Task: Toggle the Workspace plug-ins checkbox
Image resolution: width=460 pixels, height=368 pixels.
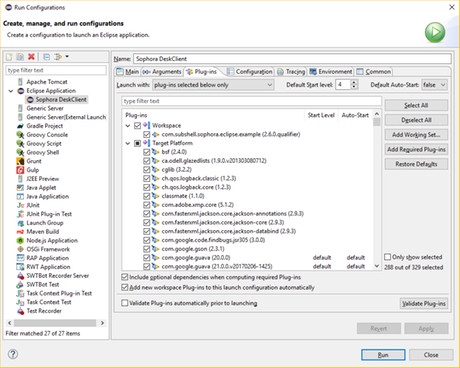Action: [137, 126]
